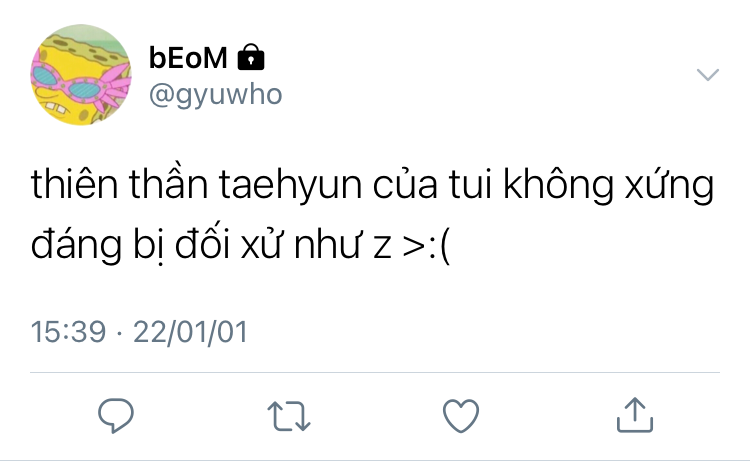Click the >:( emoticon in the tweet
The image size is (750, 461).
(x=426, y=247)
